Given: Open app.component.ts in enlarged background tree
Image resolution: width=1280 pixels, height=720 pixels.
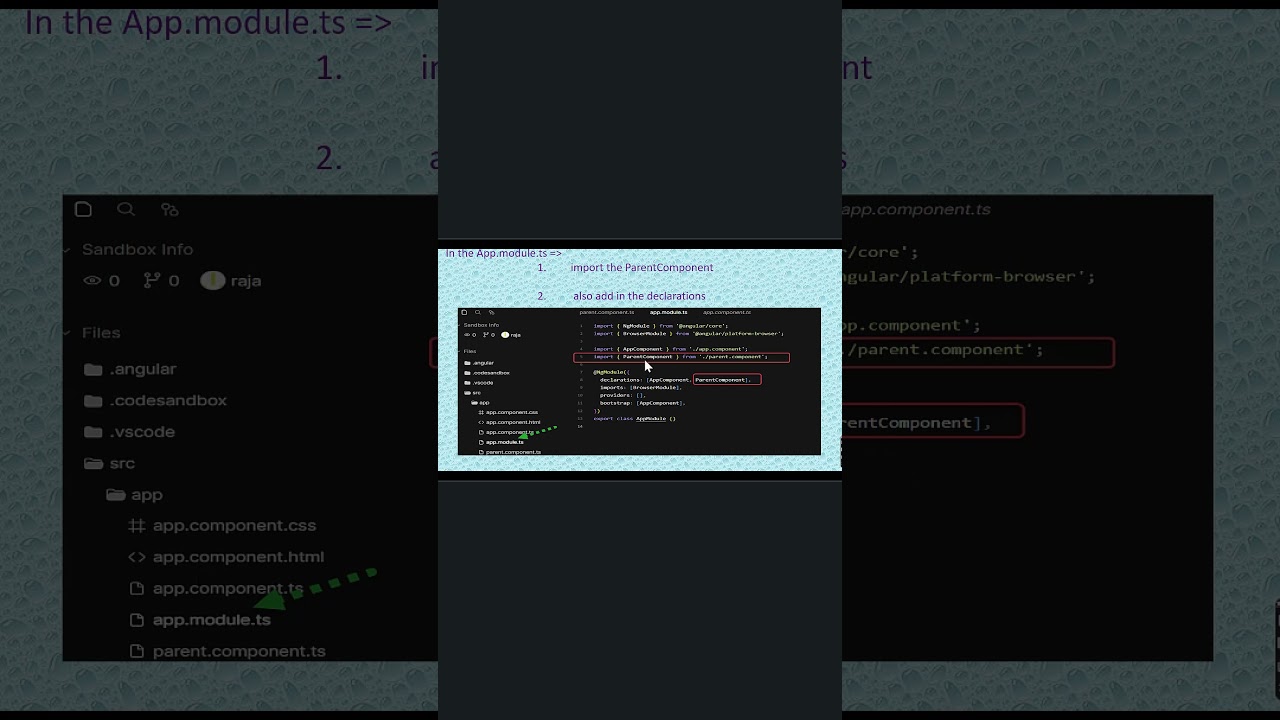Looking at the screenshot, I should [x=216, y=588].
